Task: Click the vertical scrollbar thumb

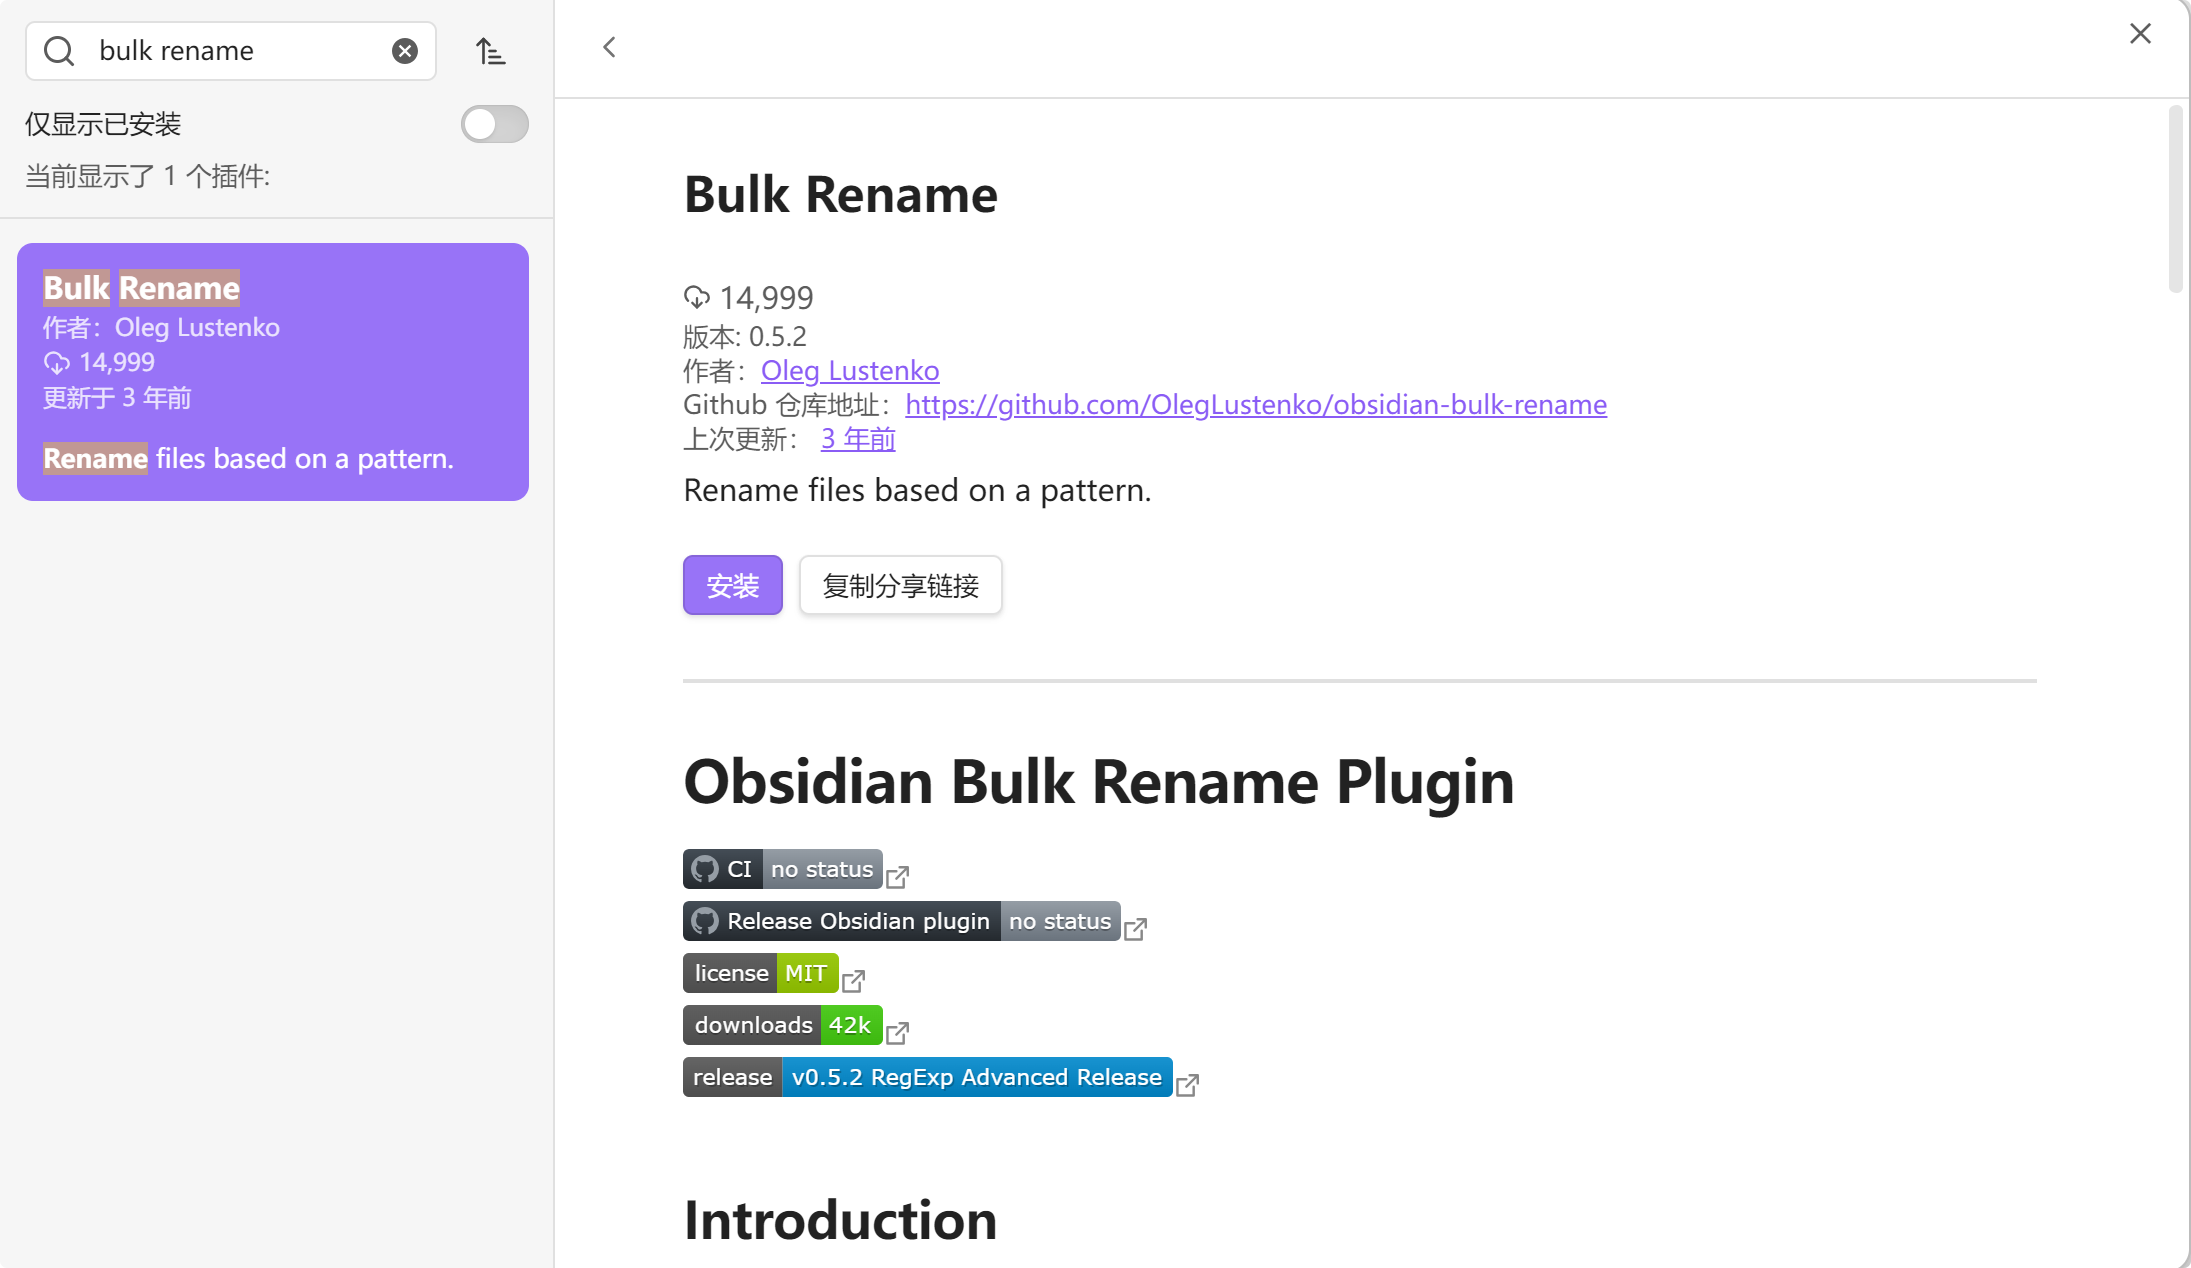Action: click(x=2175, y=200)
